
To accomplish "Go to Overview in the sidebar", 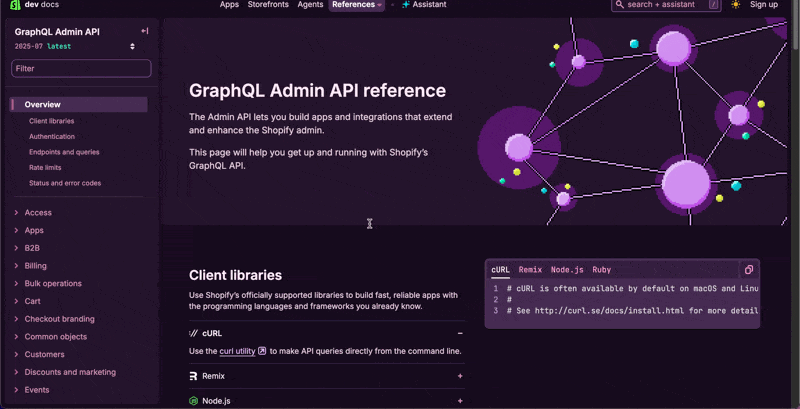I will coord(79,105).
